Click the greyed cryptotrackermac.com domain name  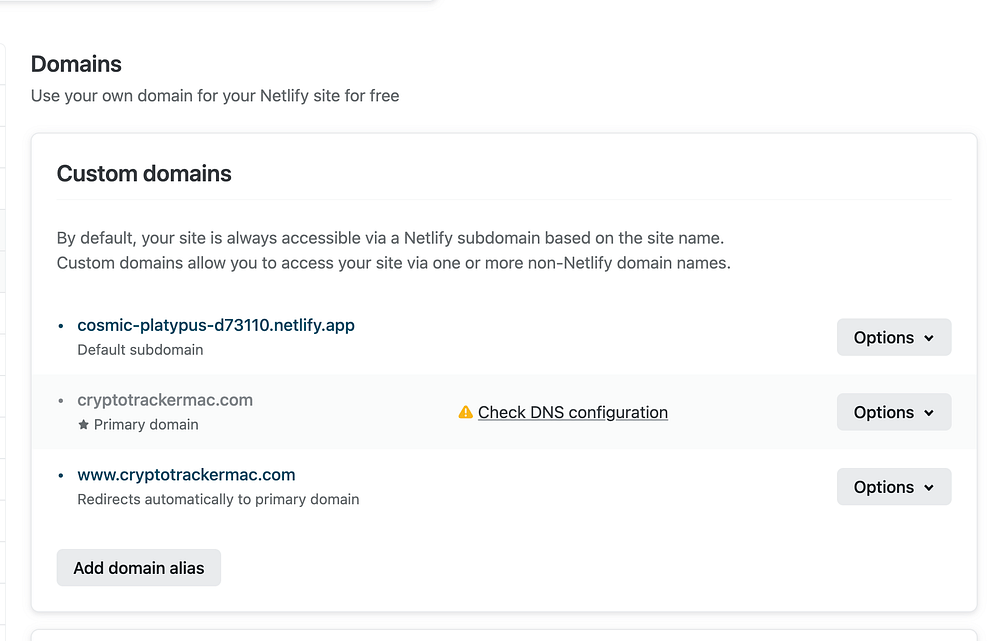165,400
